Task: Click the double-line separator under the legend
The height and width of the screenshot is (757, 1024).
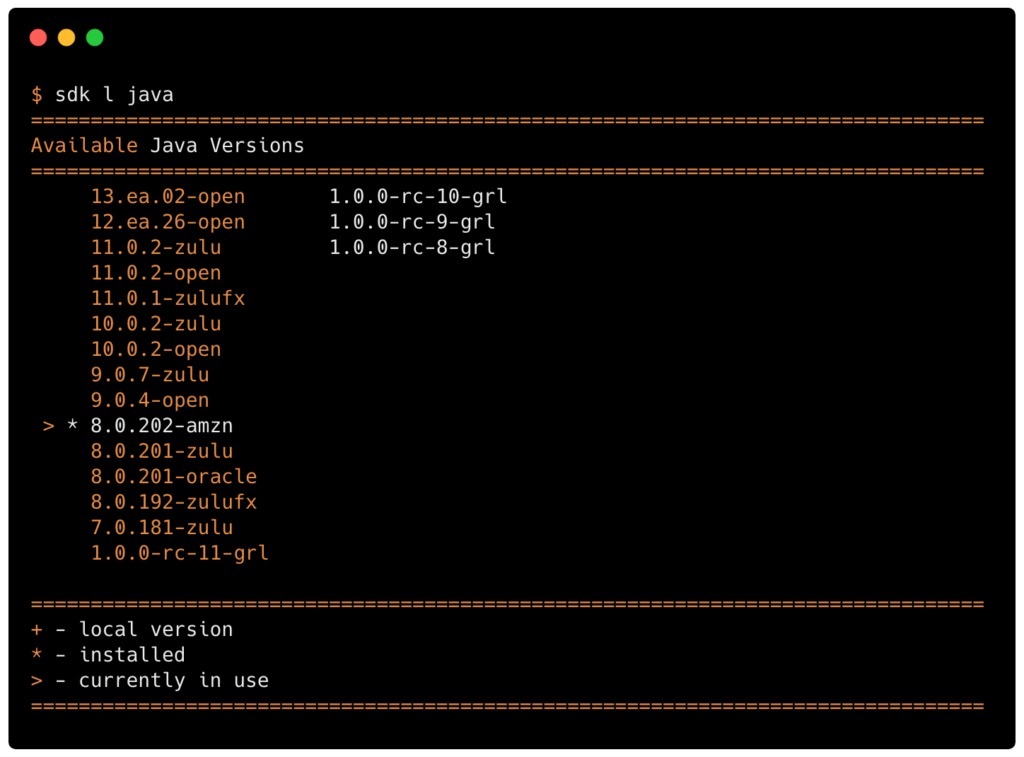Action: pyautogui.click(x=508, y=706)
